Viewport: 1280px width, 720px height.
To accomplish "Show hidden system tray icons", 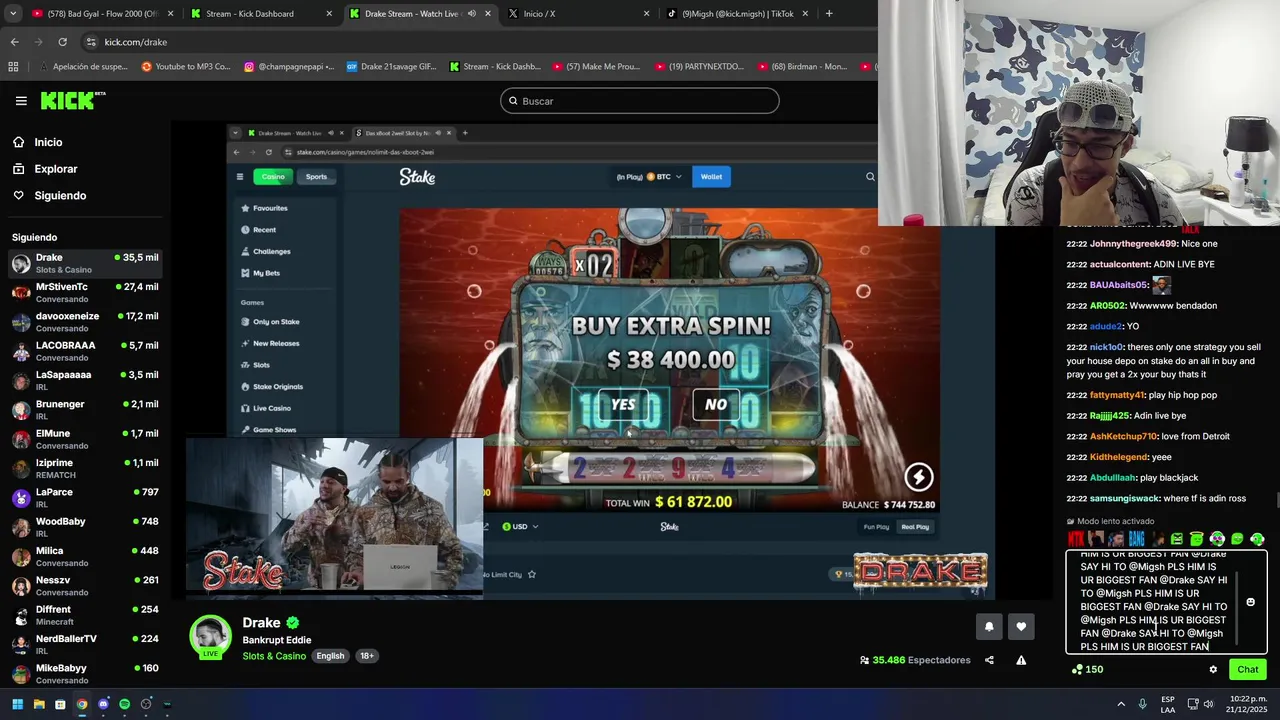I will (1121, 704).
